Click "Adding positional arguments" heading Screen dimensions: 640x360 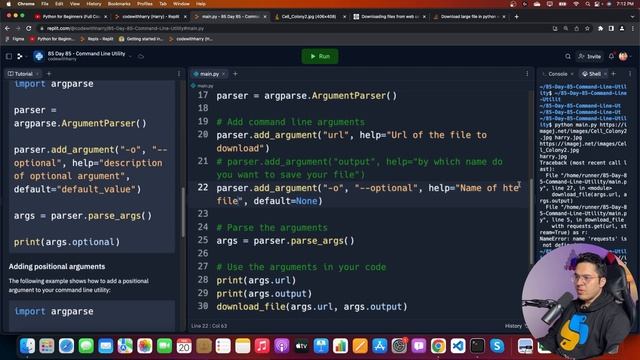(57, 267)
